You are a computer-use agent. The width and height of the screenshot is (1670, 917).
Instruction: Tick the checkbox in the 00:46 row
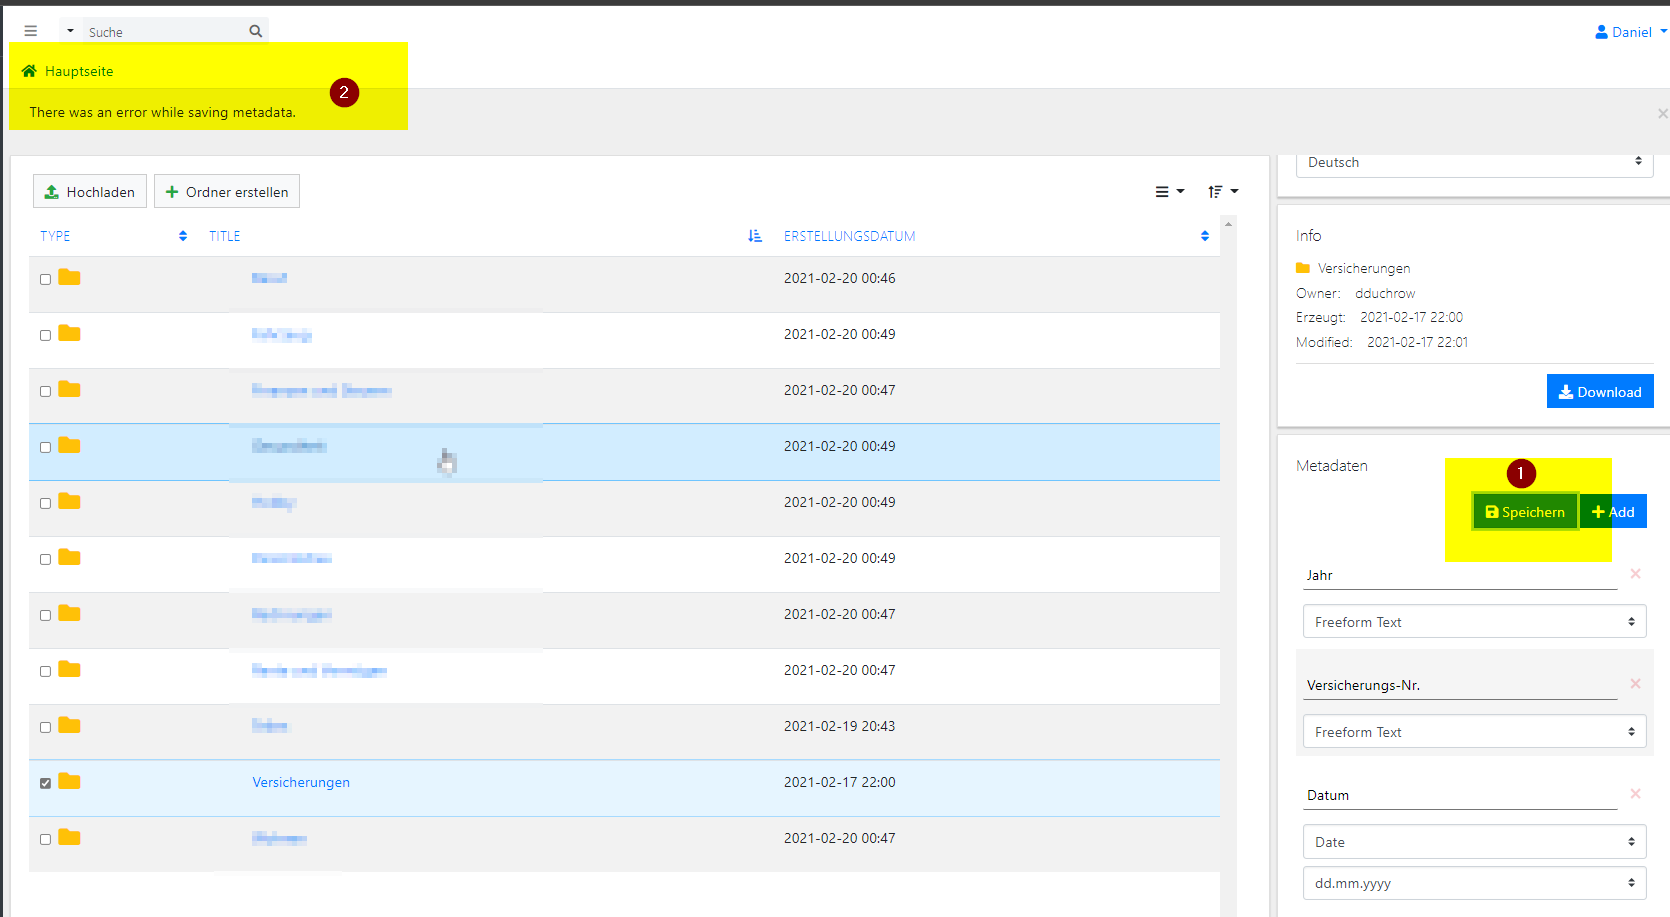[45, 279]
